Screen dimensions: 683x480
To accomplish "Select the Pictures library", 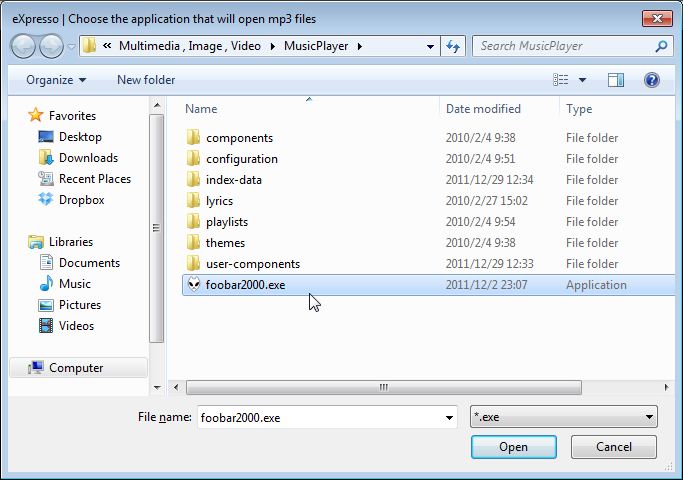I will coord(80,304).
